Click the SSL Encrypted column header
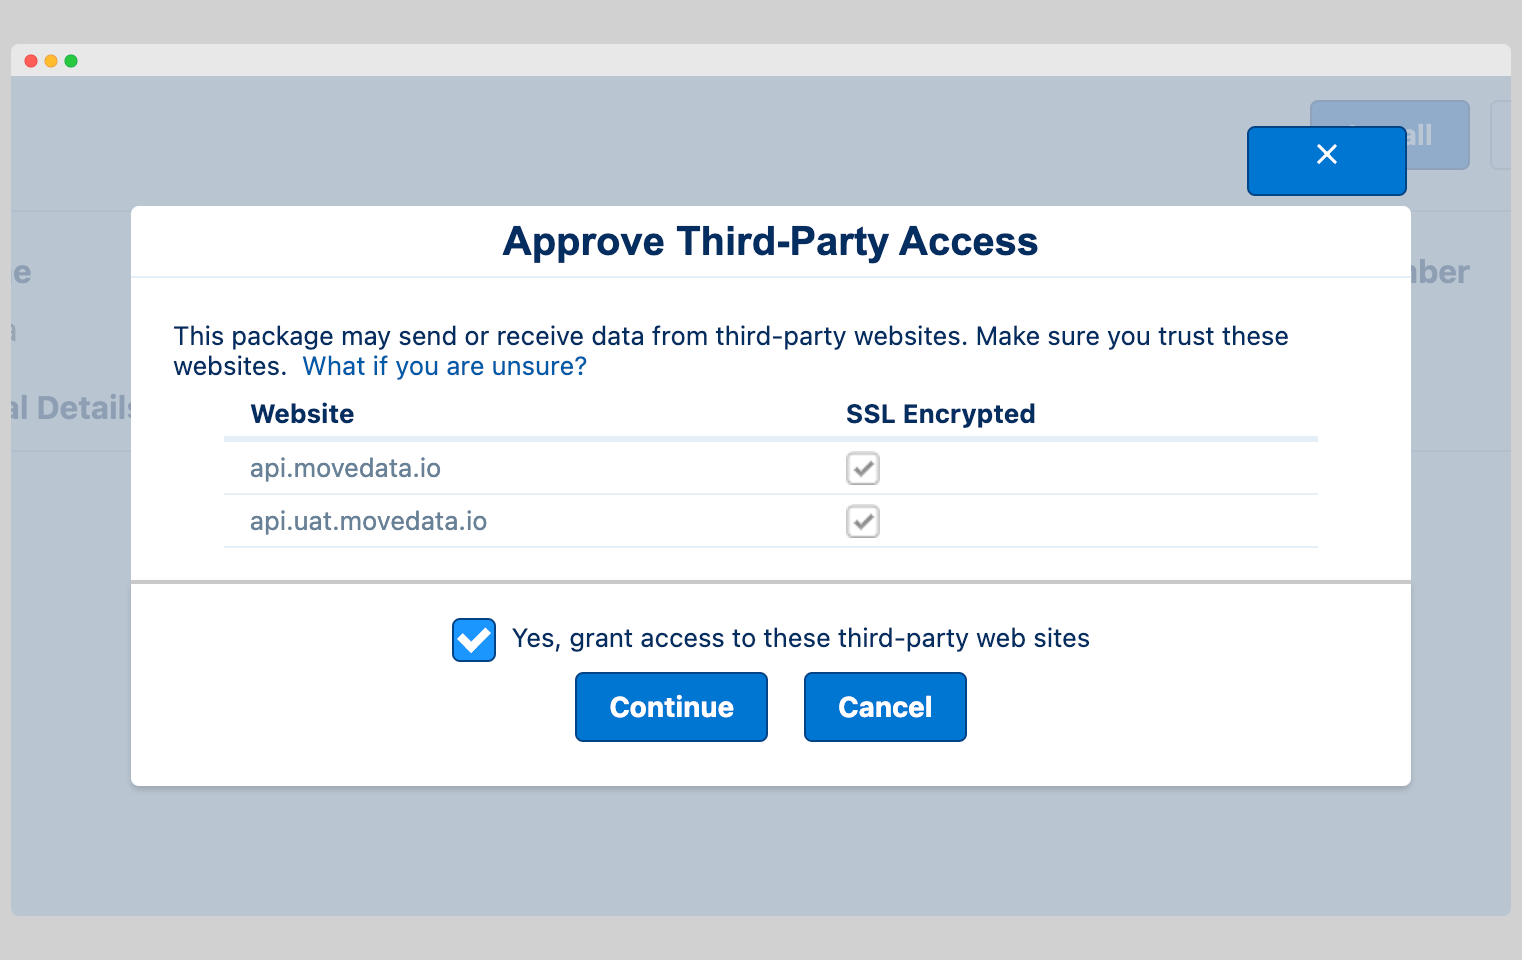Viewport: 1522px width, 960px height. click(940, 414)
